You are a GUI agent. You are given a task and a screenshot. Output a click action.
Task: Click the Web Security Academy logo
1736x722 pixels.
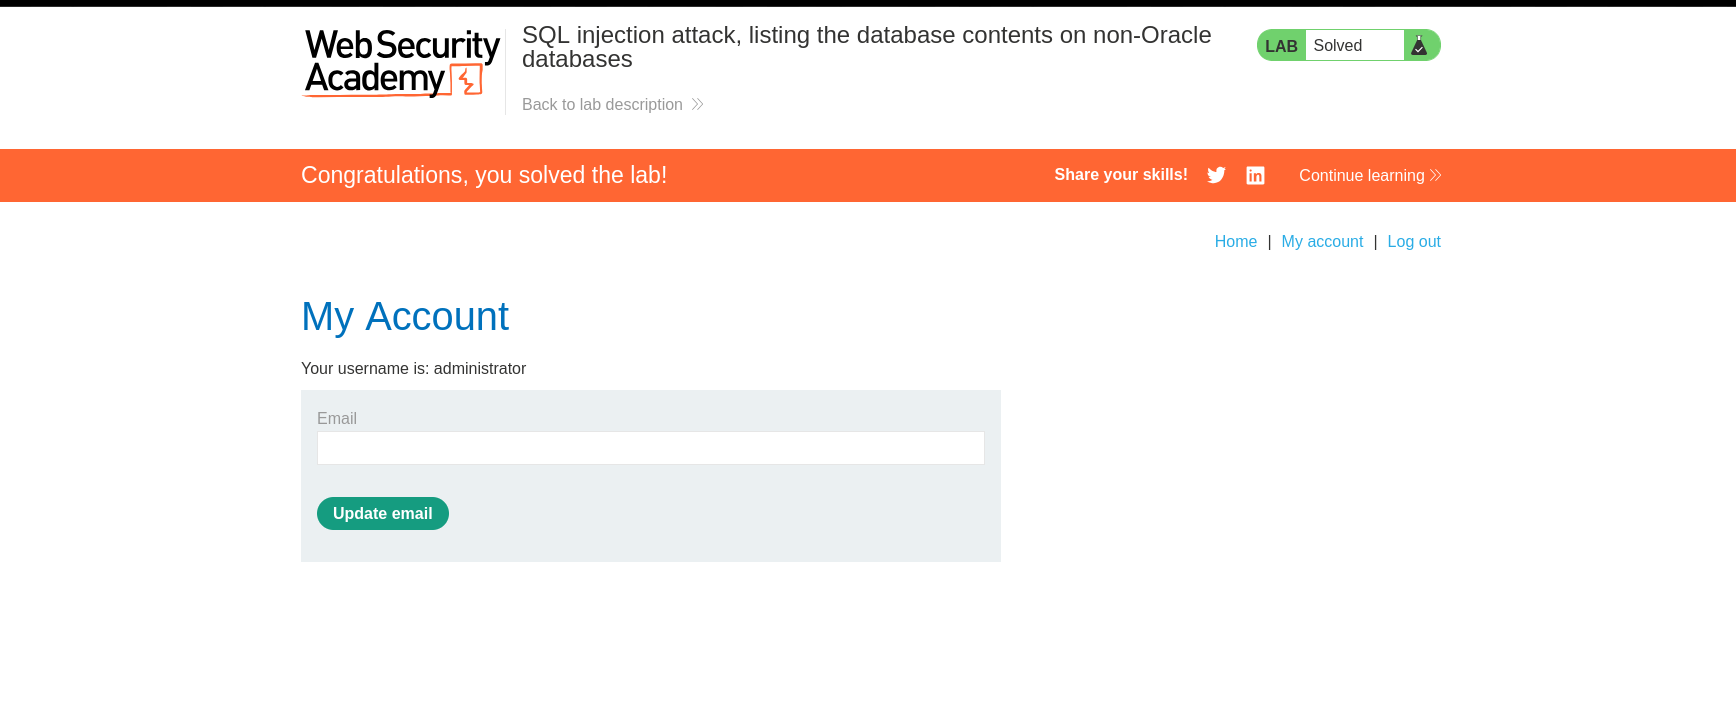tap(402, 63)
